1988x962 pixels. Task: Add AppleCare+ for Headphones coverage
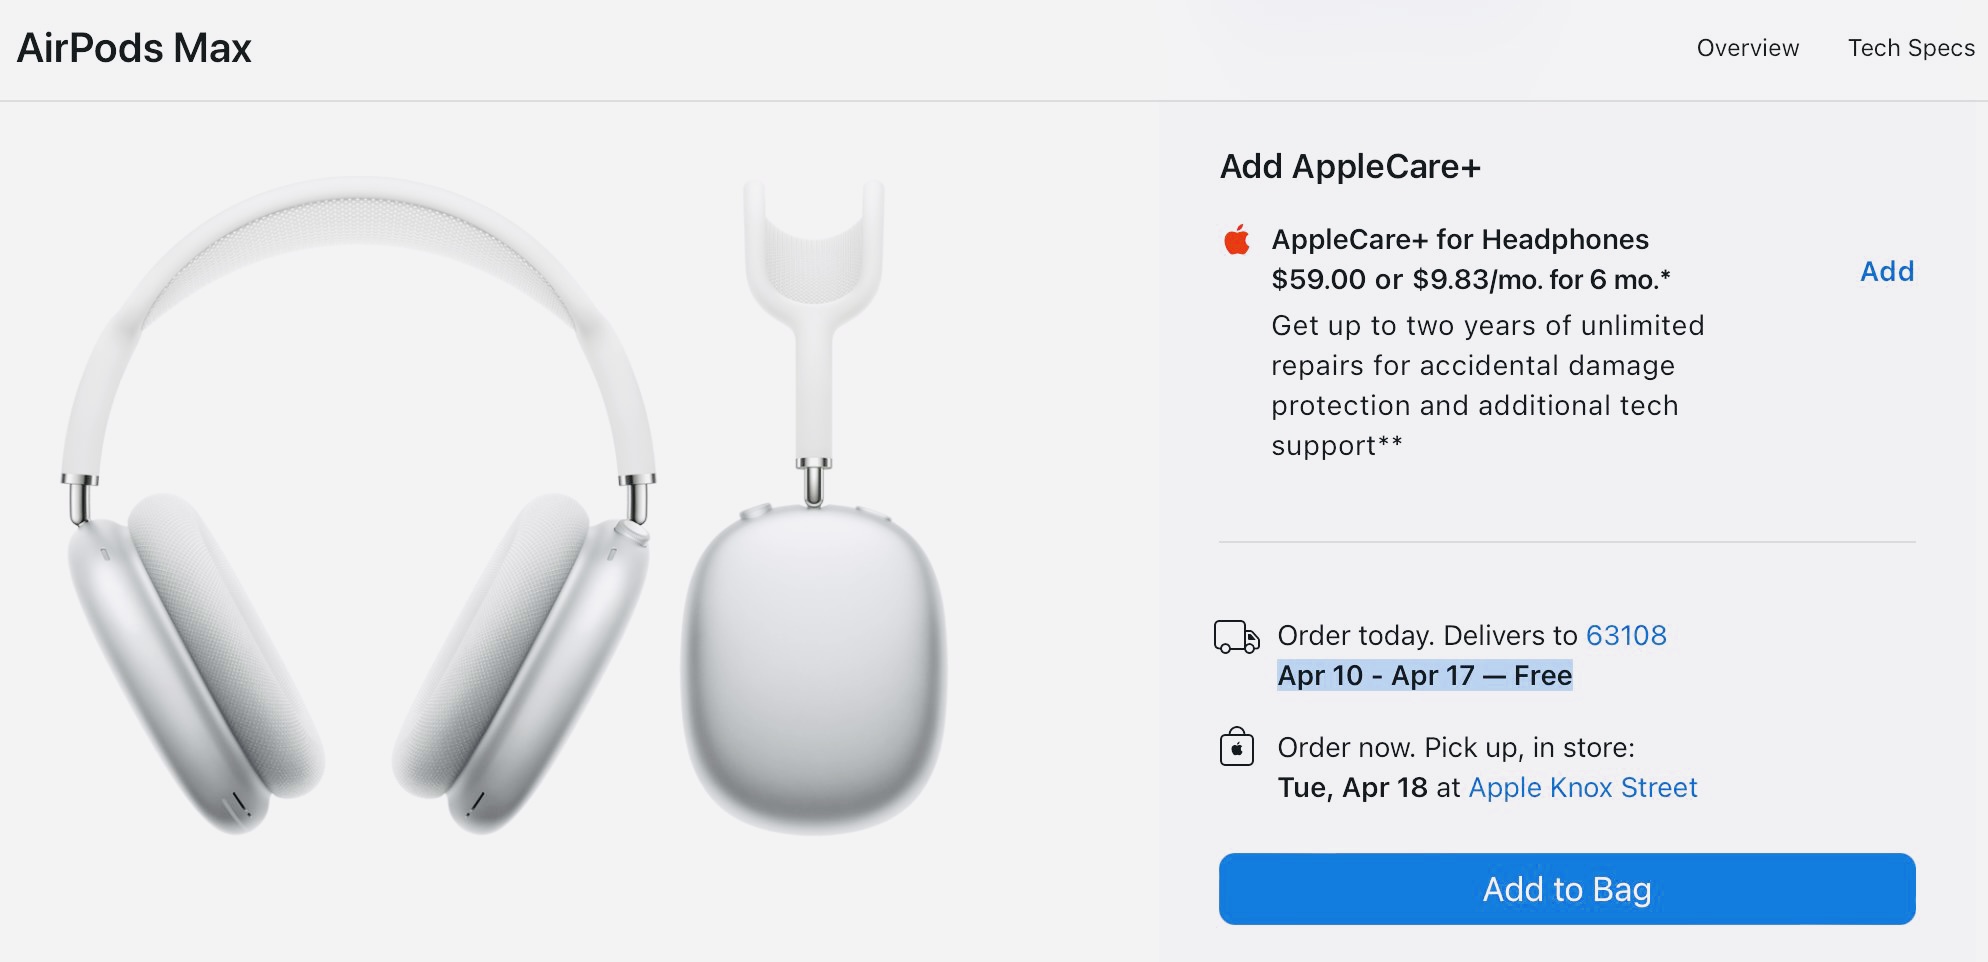[x=1886, y=271]
